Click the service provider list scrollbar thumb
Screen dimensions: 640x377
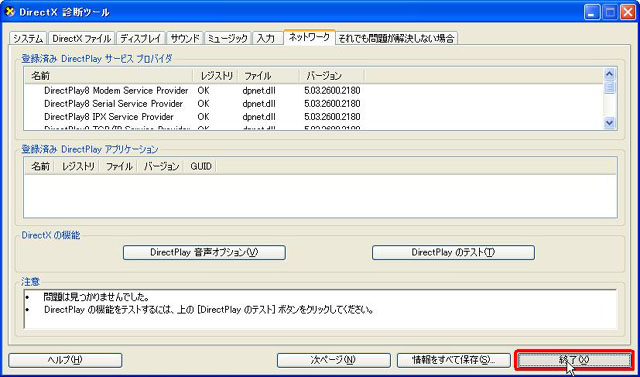coord(610,87)
